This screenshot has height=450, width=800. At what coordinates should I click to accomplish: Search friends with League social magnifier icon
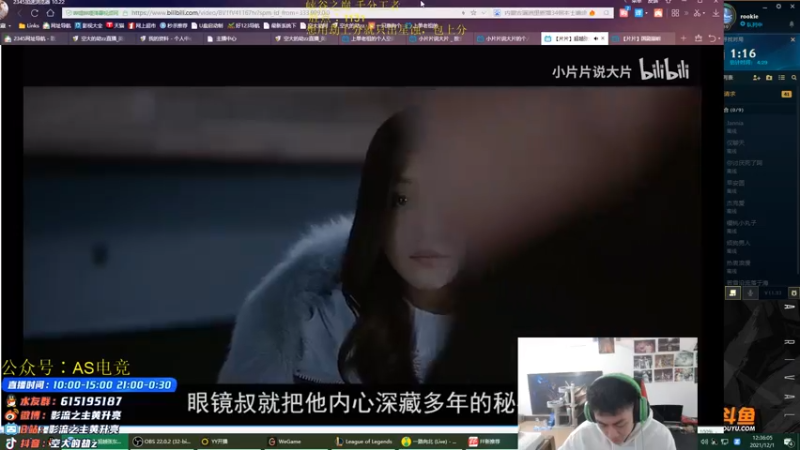click(794, 78)
